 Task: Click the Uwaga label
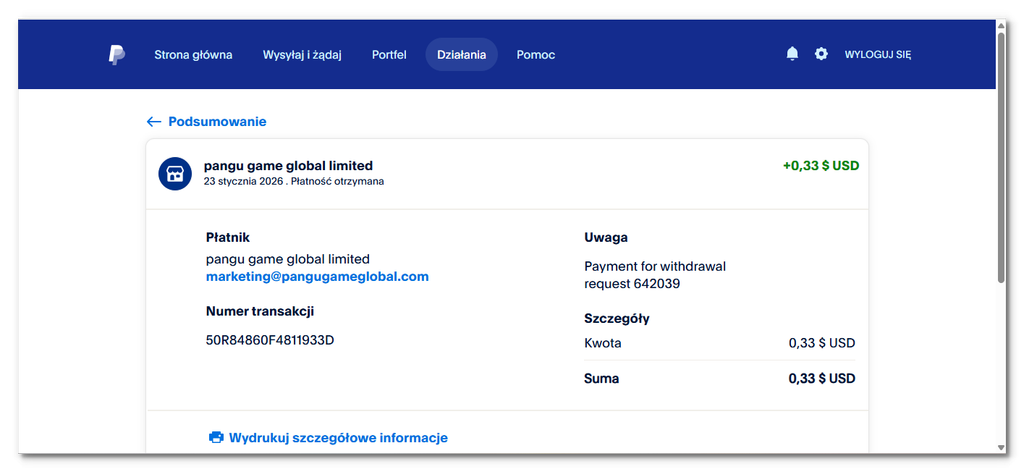coord(606,238)
